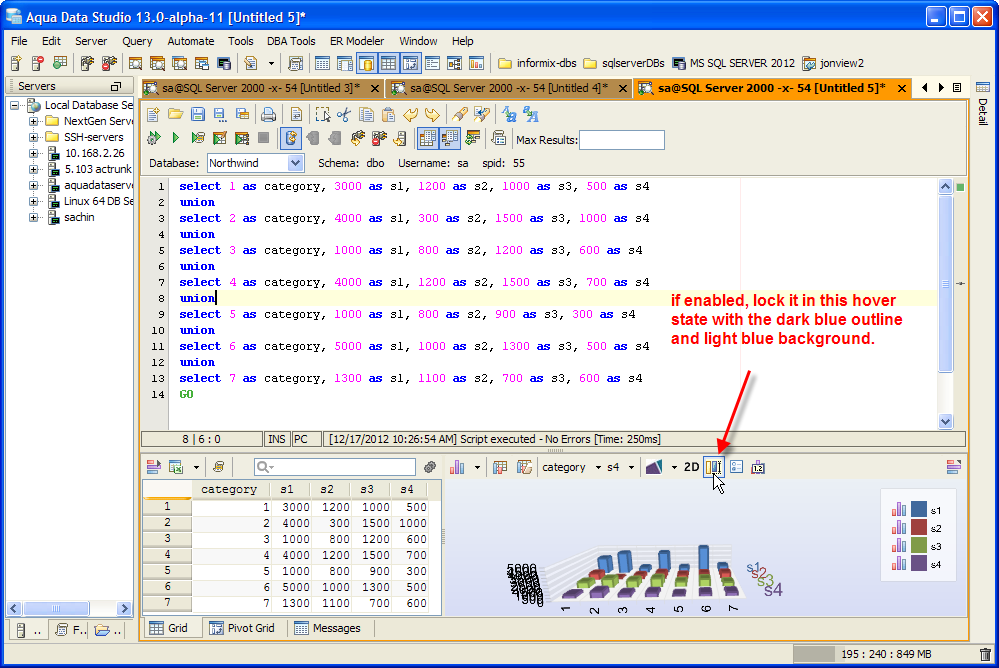Screen dimensions: 999x668
Task: Close the Untitled 5 query tab
Action: pos(902,88)
